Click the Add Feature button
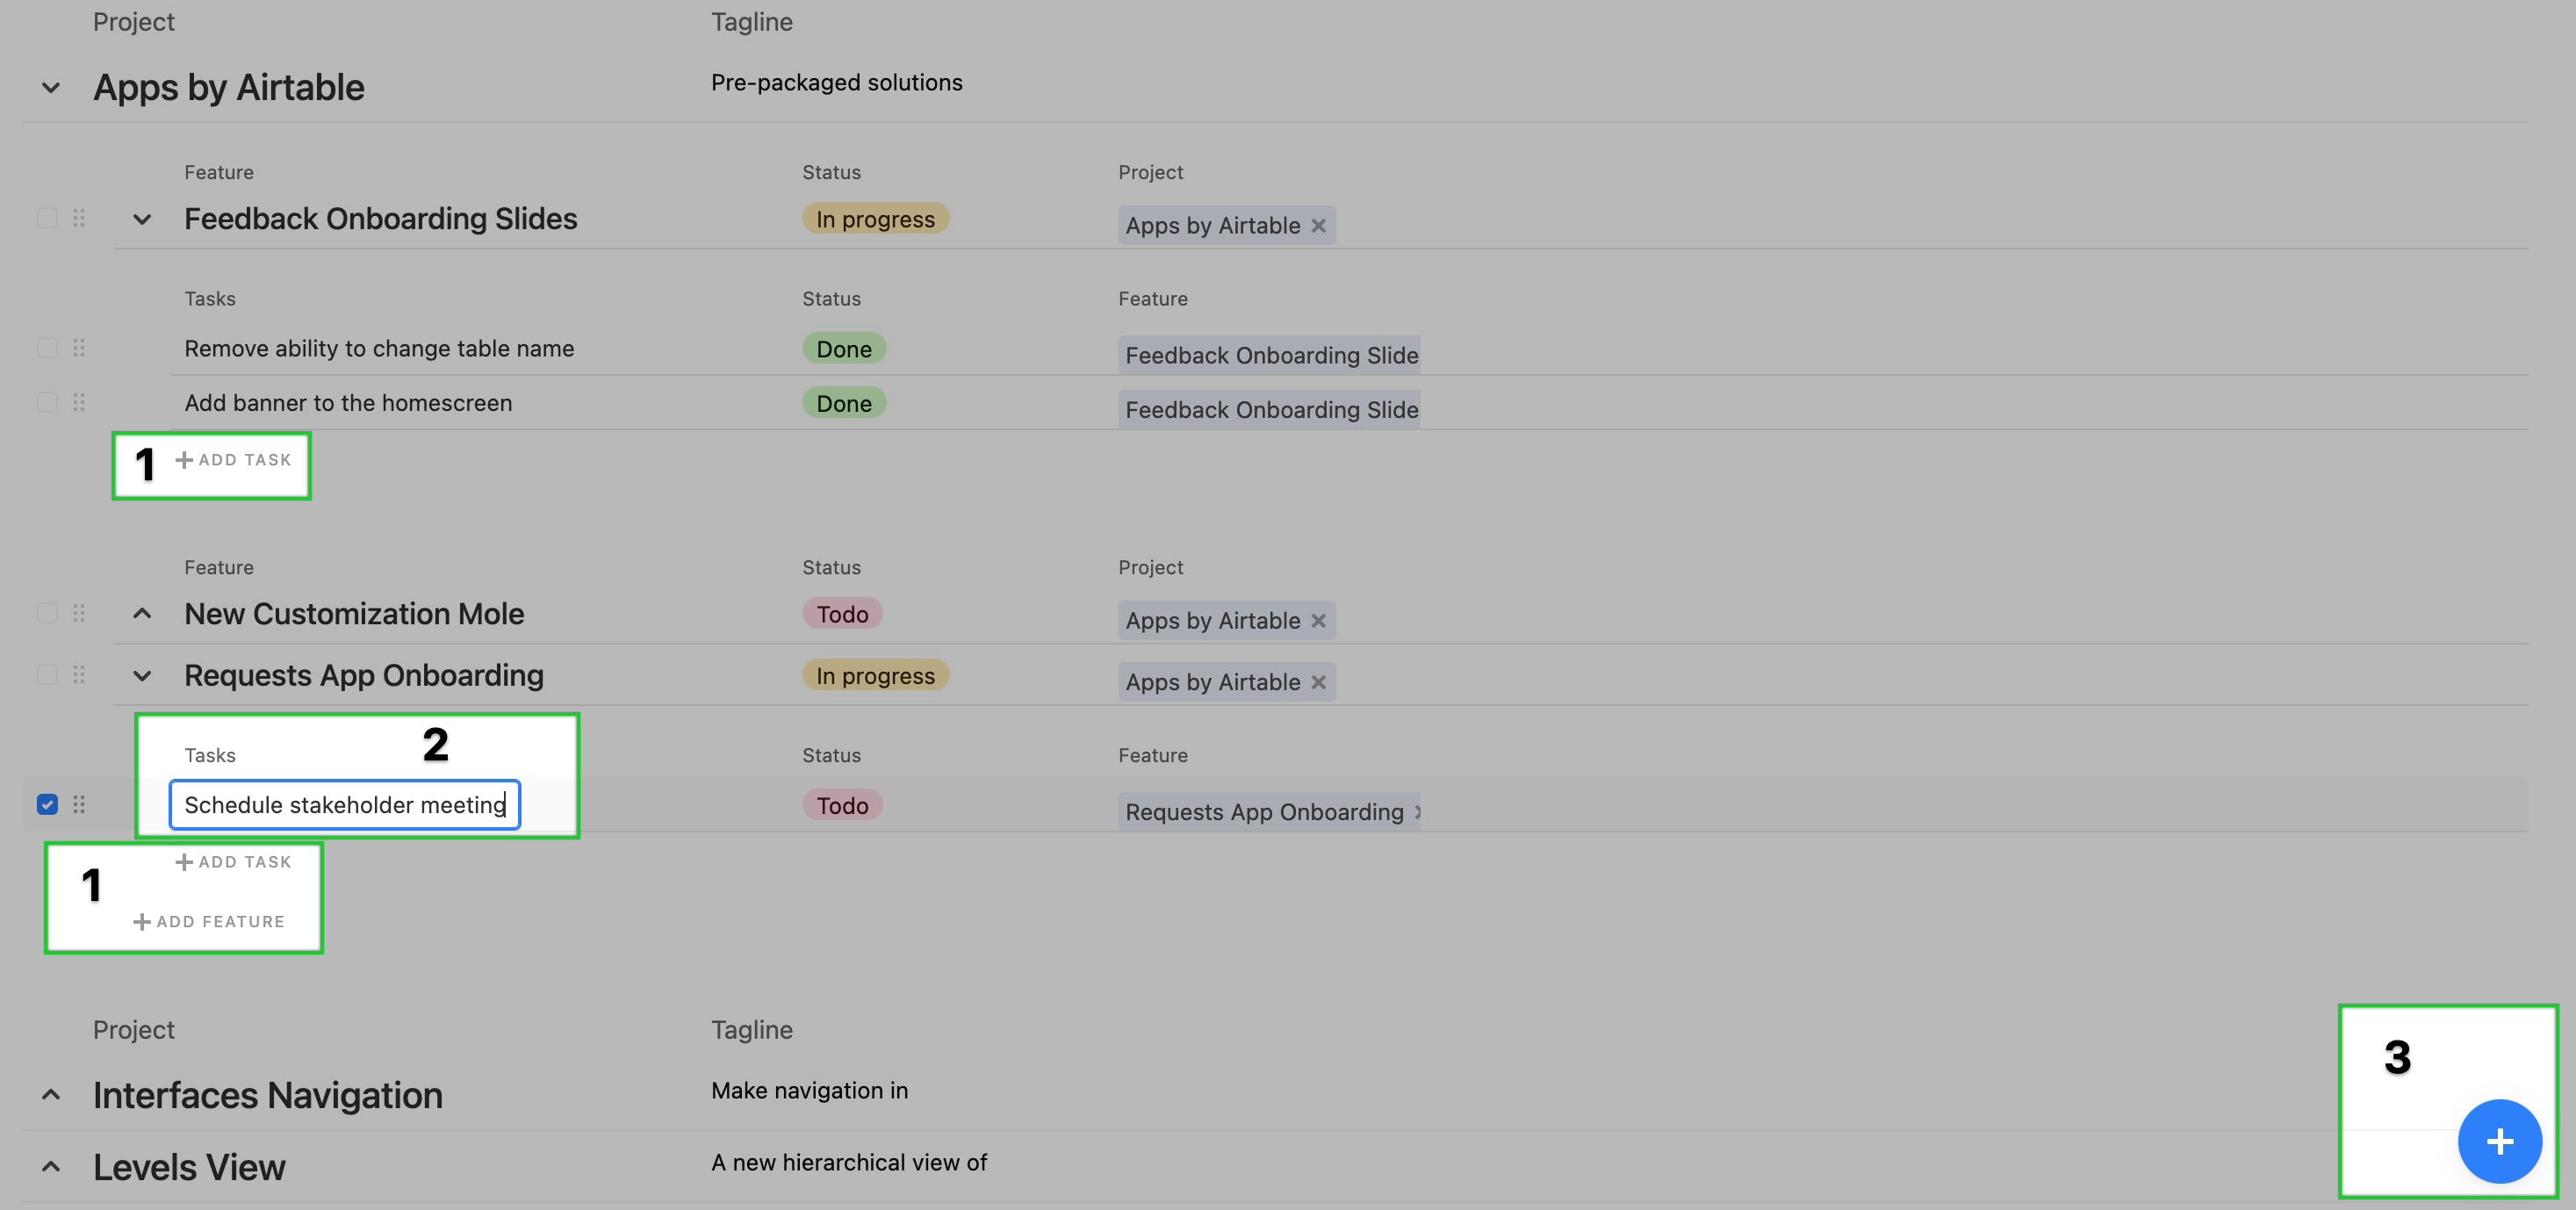 (x=209, y=922)
